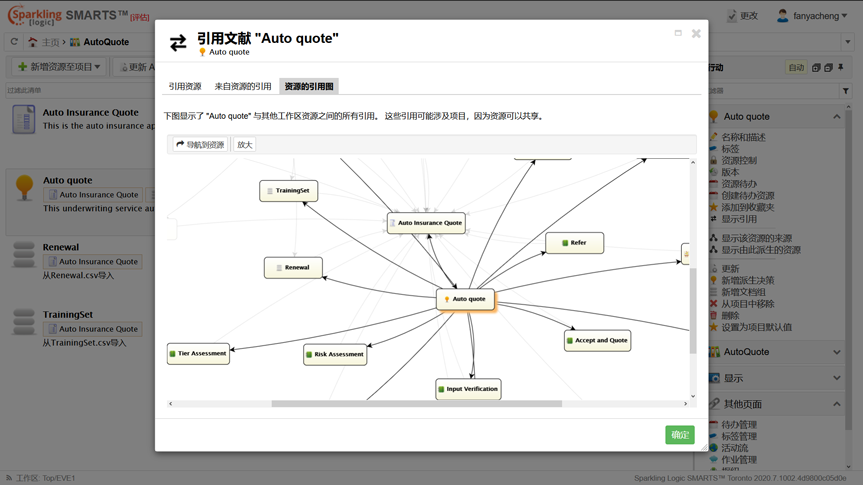Click the Renewal node in graph
The image size is (863, 485).
(x=293, y=268)
